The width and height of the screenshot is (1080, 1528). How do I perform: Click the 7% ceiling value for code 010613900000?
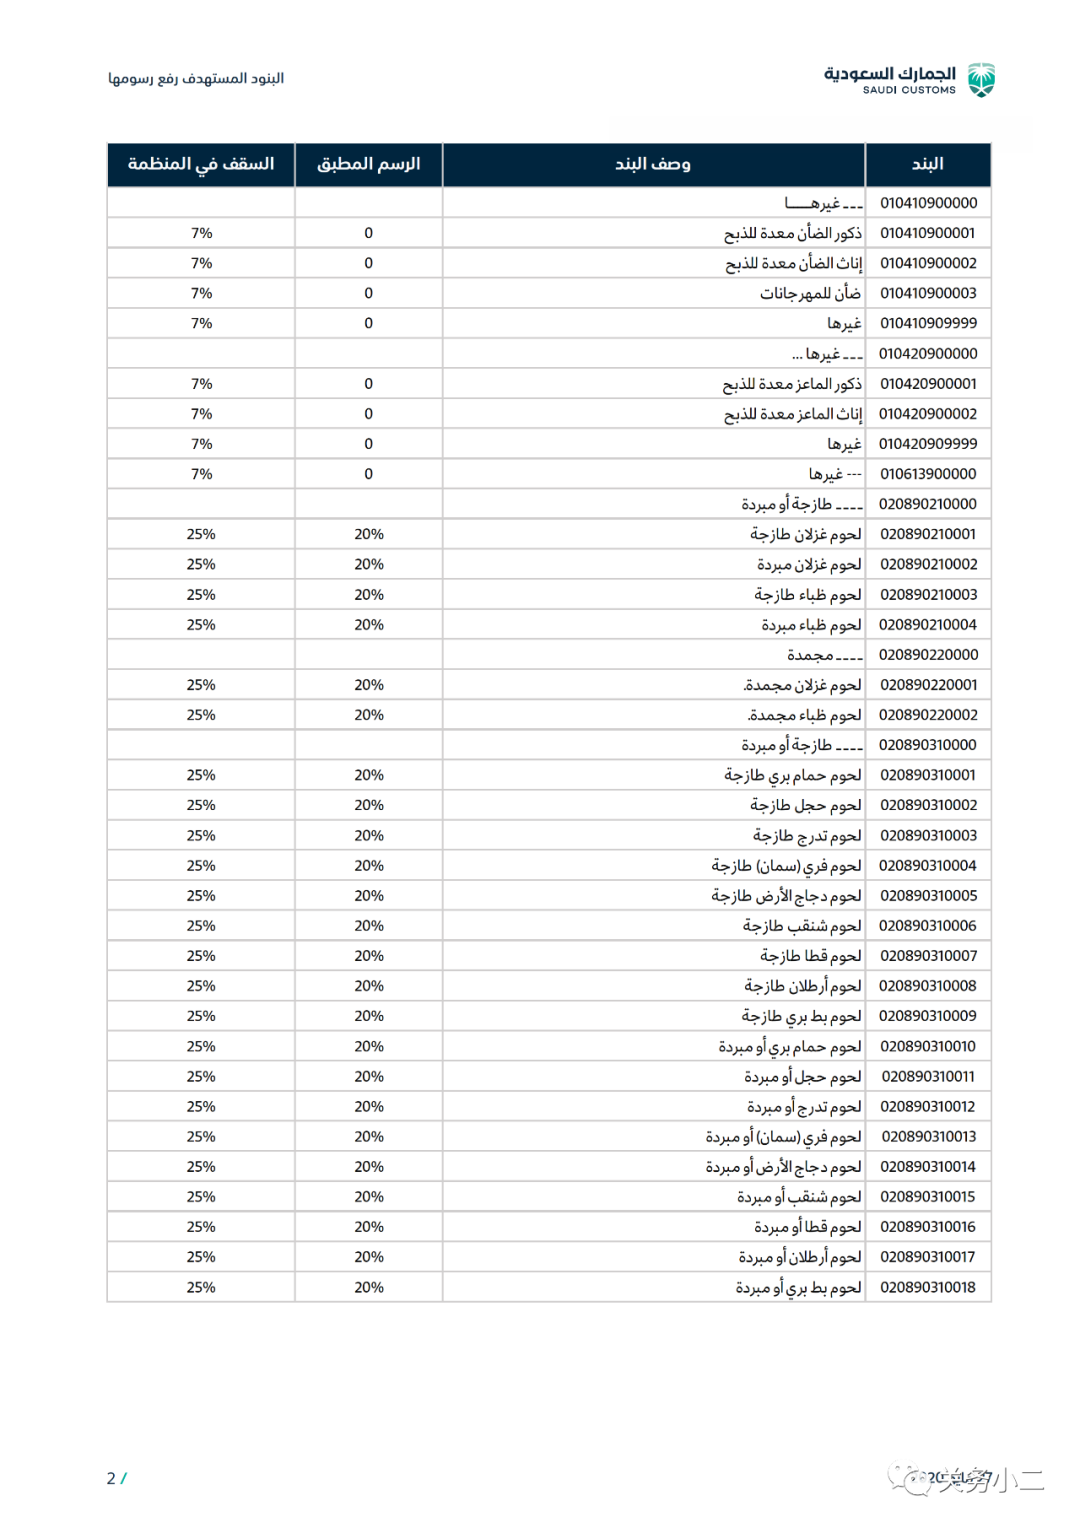click(201, 474)
